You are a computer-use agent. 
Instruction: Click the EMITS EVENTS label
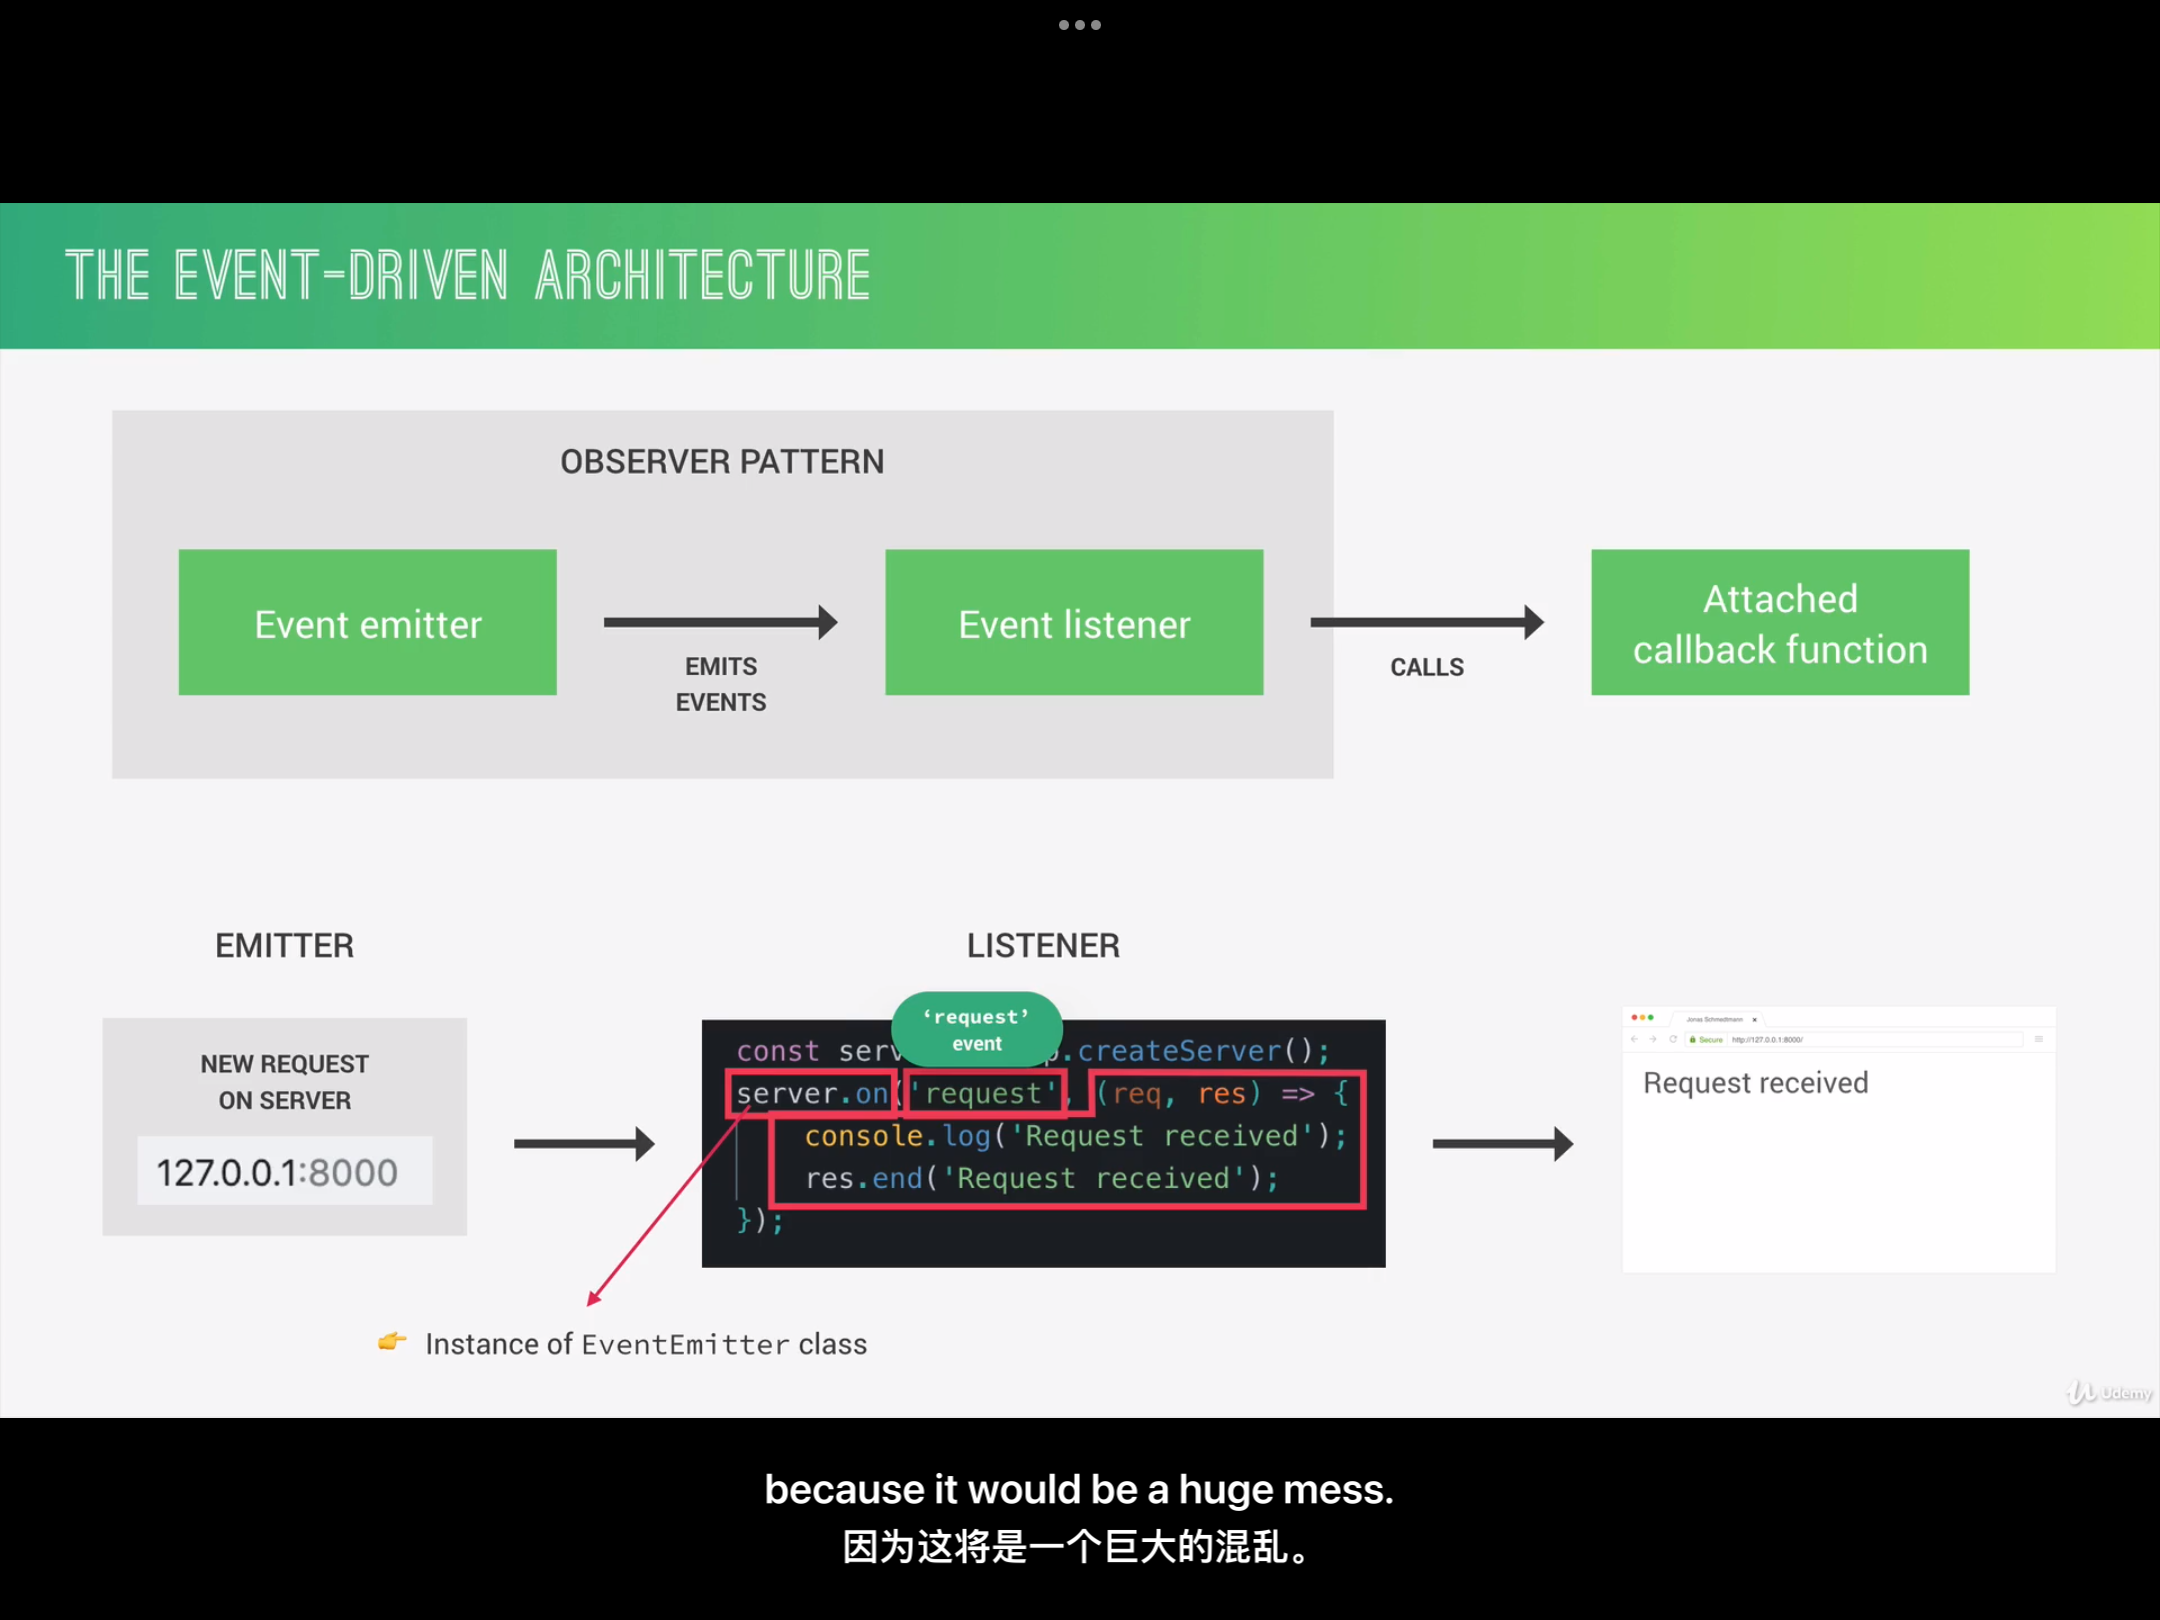721,684
